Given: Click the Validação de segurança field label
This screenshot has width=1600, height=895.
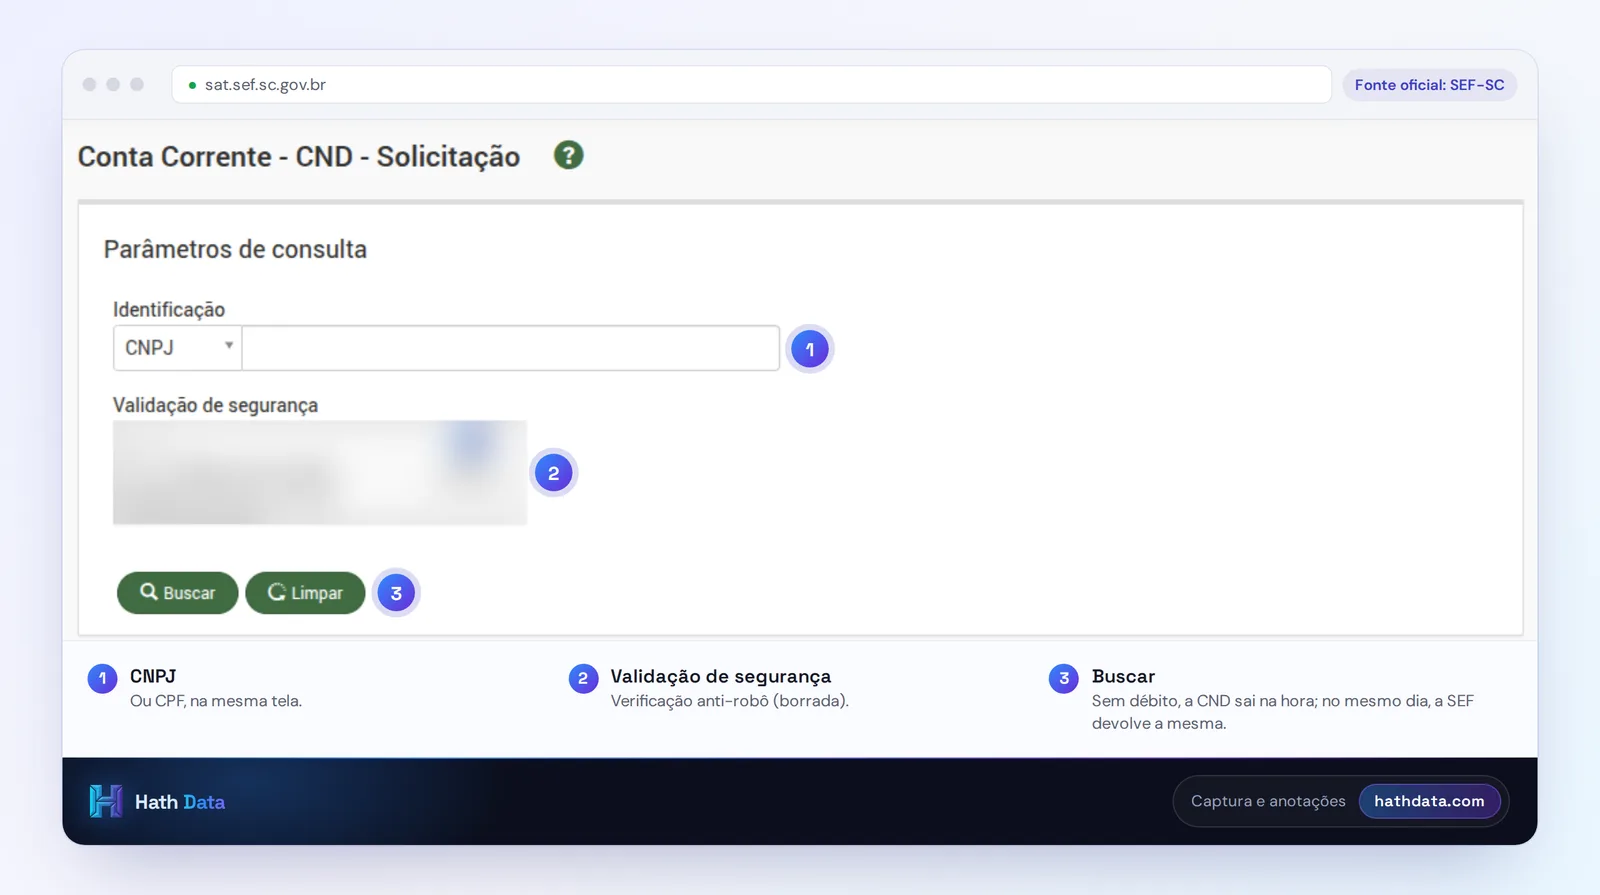Looking at the screenshot, I should [x=215, y=405].
